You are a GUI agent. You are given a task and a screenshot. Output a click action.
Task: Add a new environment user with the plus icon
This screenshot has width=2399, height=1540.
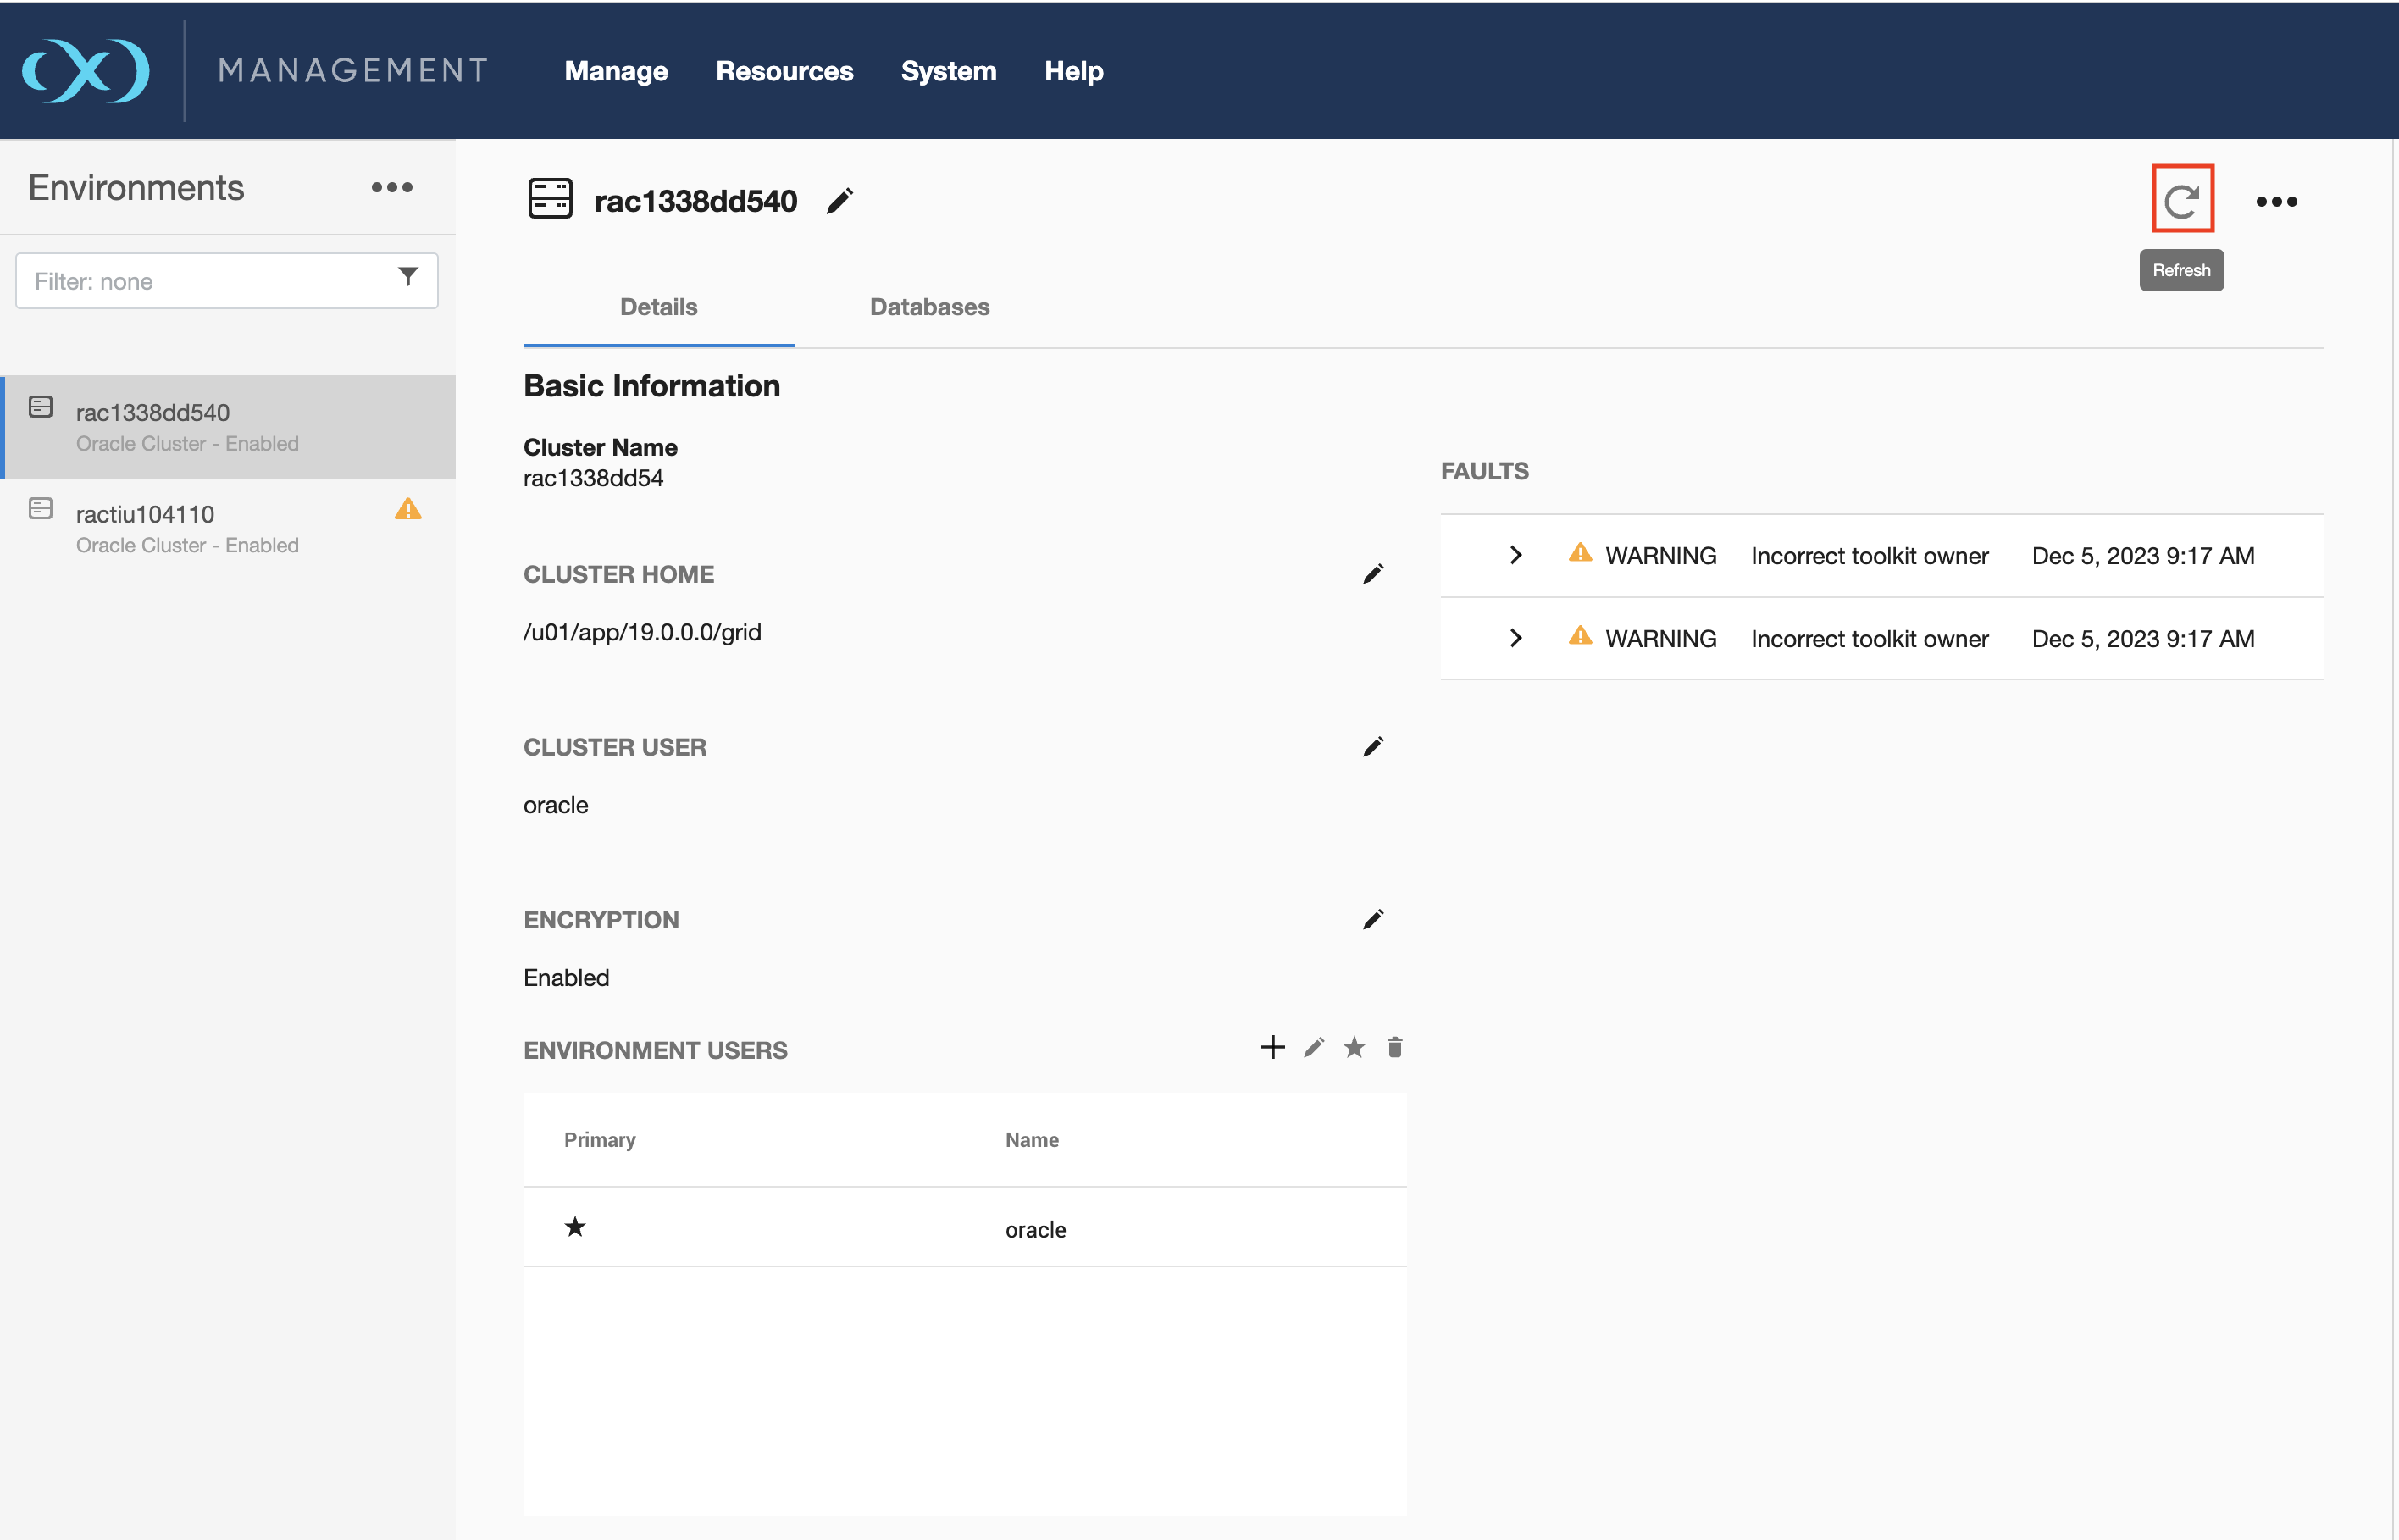pyautogui.click(x=1272, y=1047)
